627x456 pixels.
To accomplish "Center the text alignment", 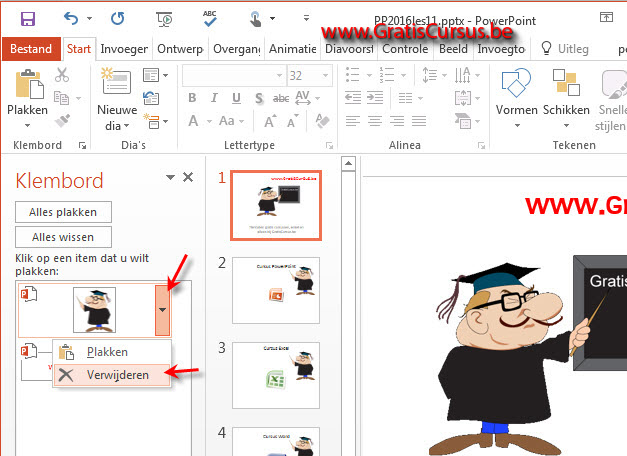I will [375, 120].
